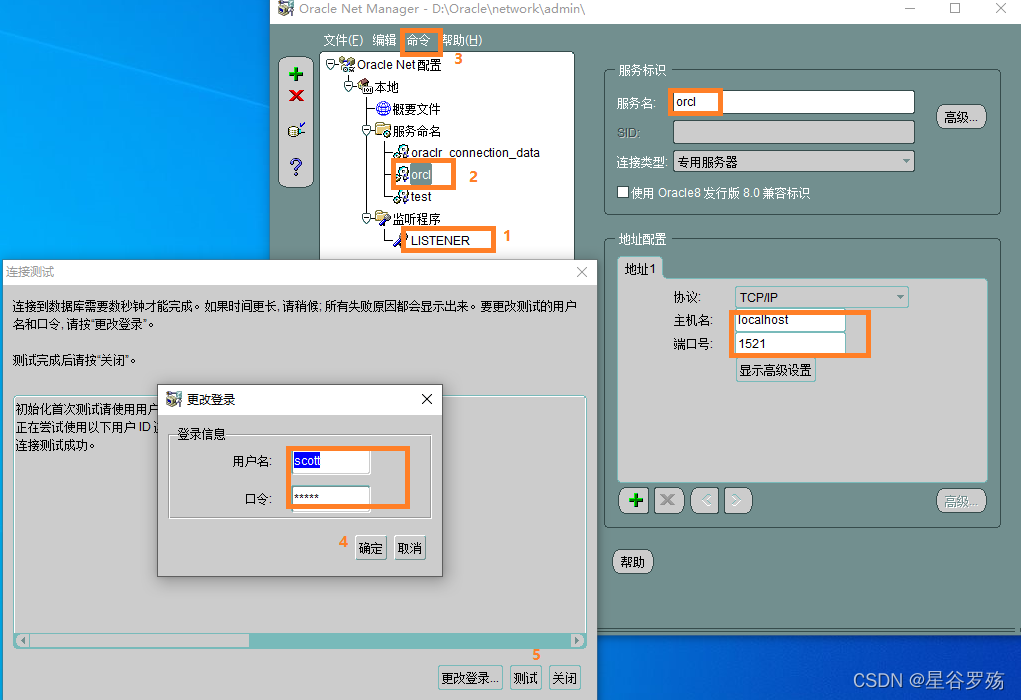Click the 高级... button beside 服务名
The height and width of the screenshot is (700, 1021).
(x=961, y=117)
